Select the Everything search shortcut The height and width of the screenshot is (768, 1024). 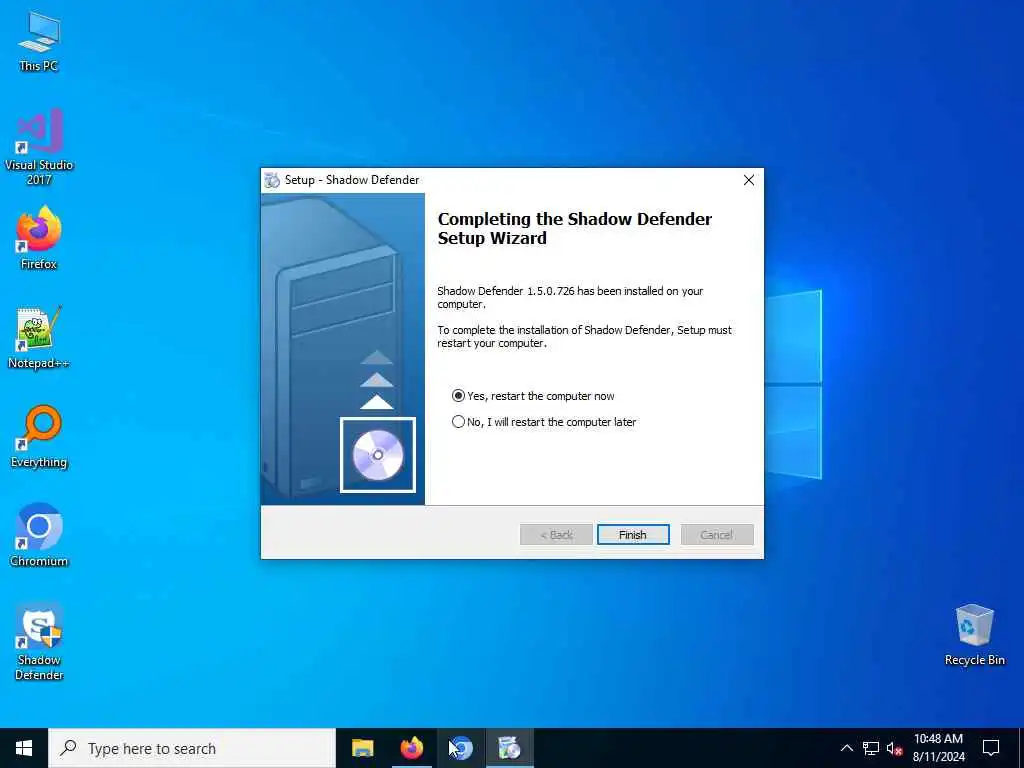pyautogui.click(x=39, y=436)
